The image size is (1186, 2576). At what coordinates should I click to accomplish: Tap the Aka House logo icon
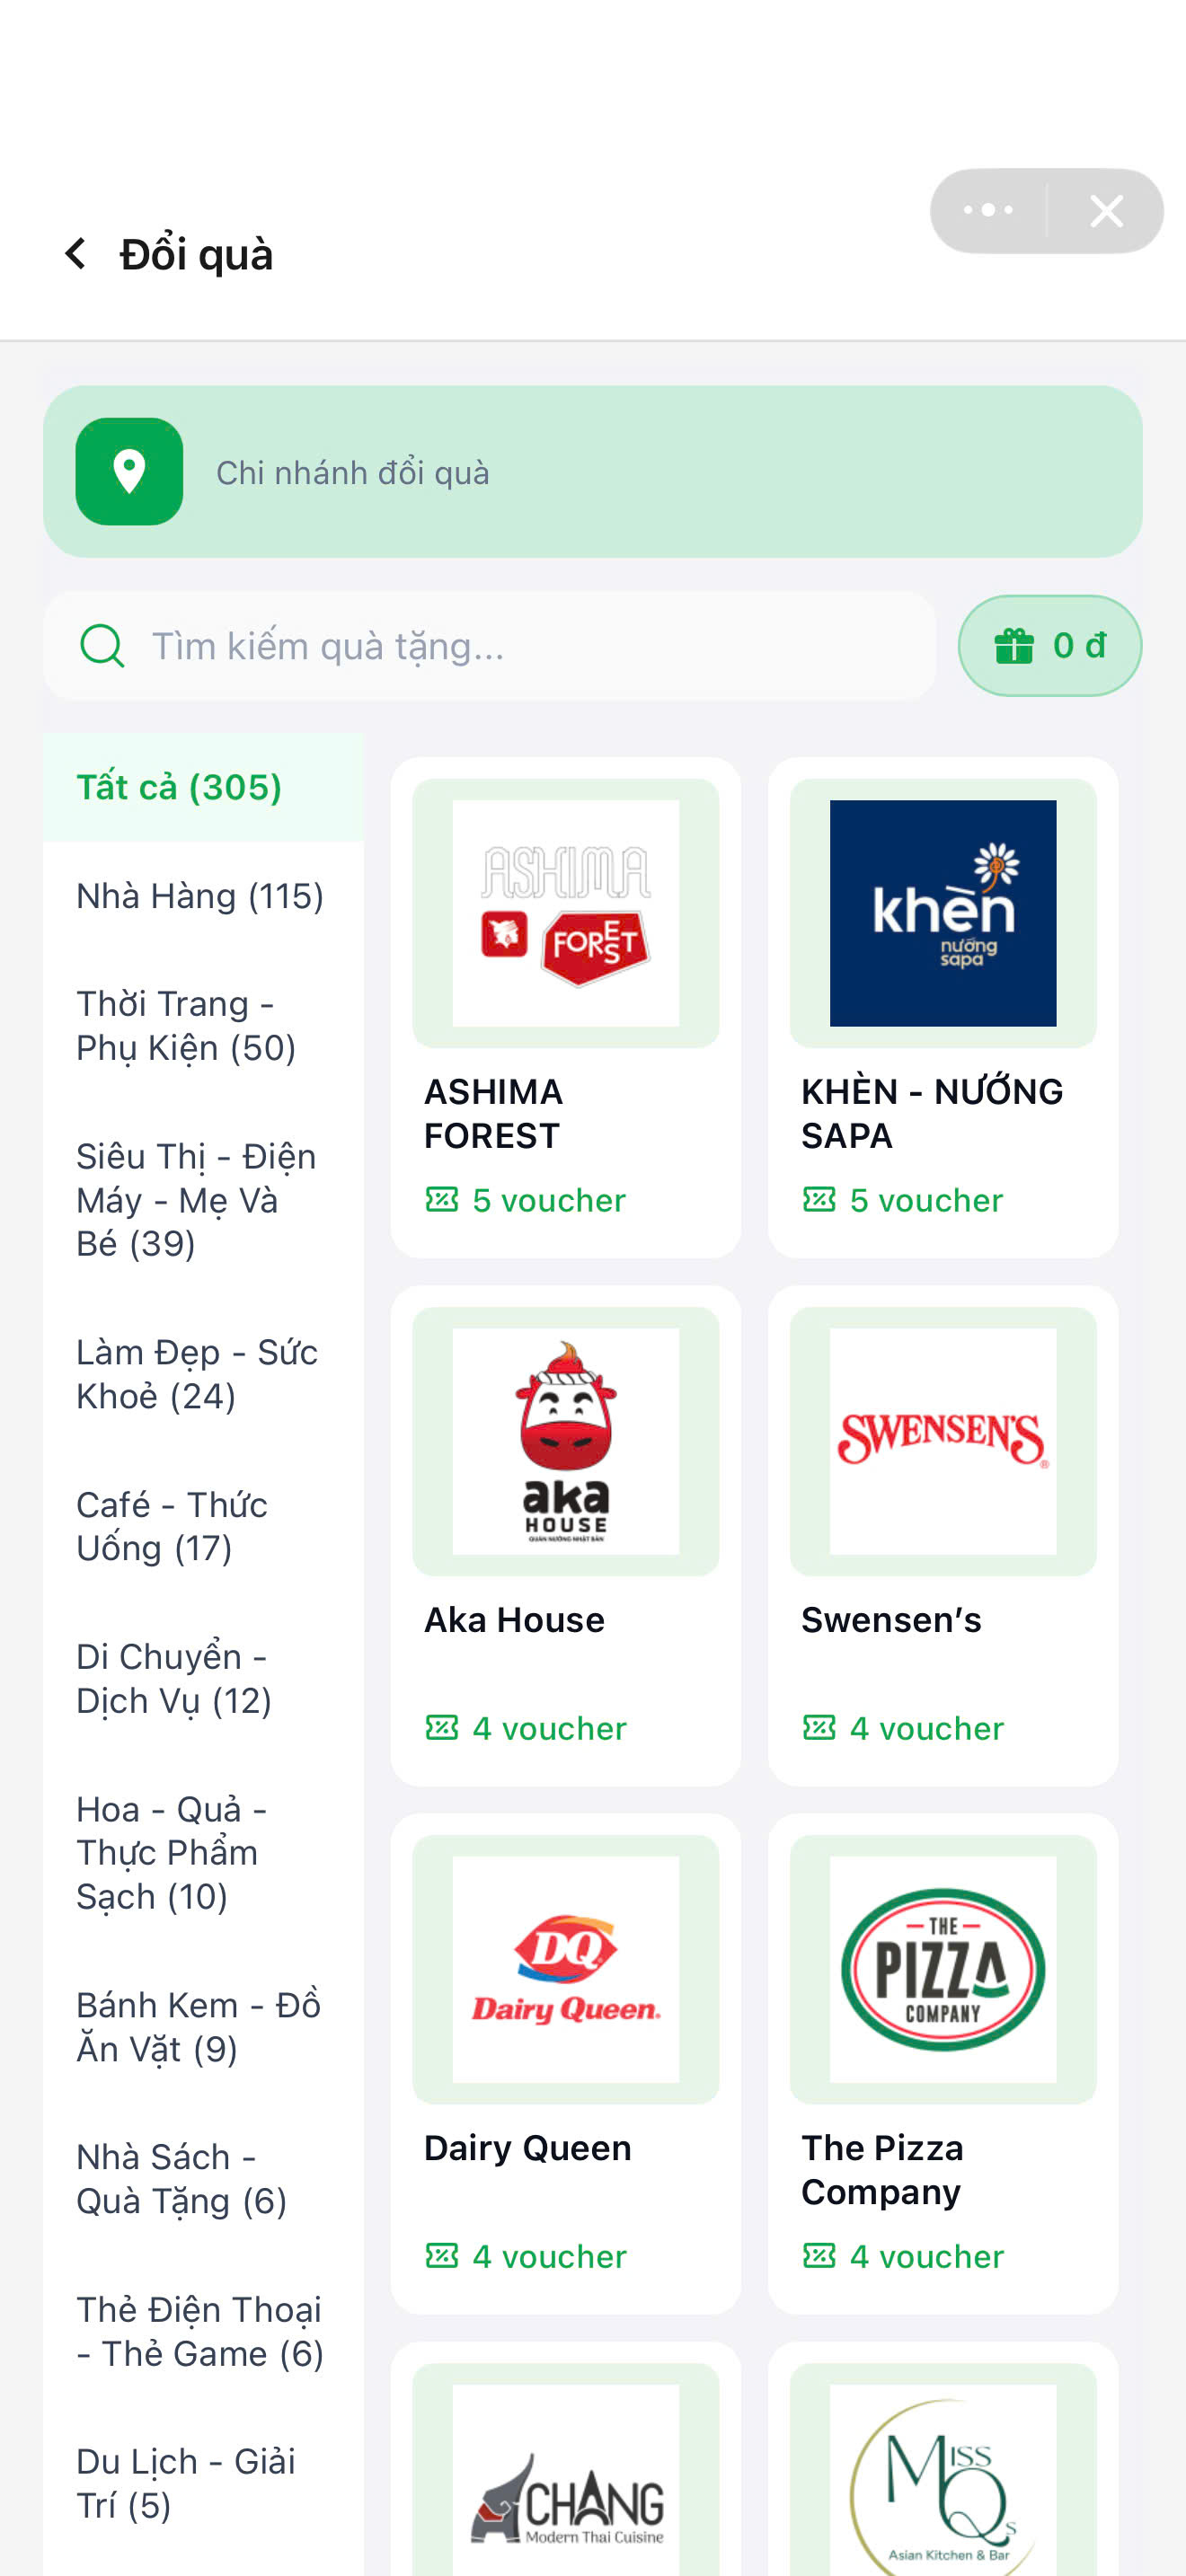point(566,1441)
